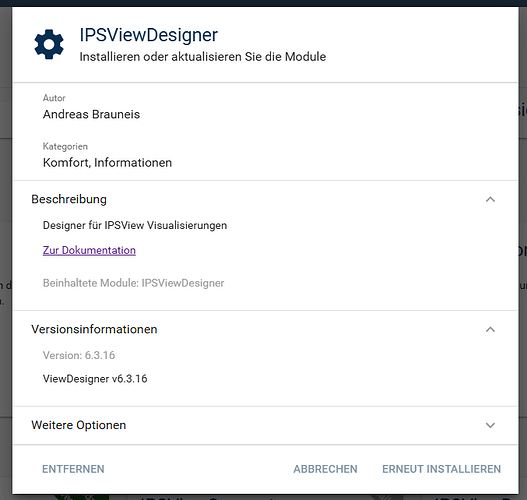Open the Zur Dokumentation link
The height and width of the screenshot is (500, 527).
pyautogui.click(x=89, y=250)
